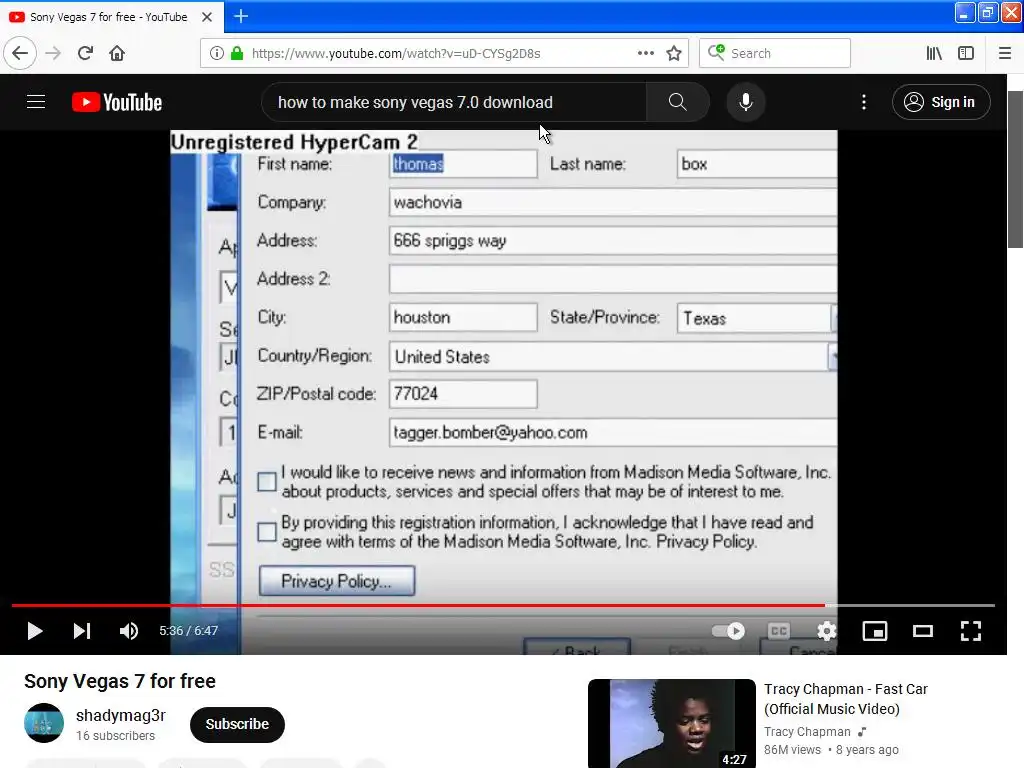Seek on the red video progress bar
The width and height of the screenshot is (1024, 768).
click(503, 605)
